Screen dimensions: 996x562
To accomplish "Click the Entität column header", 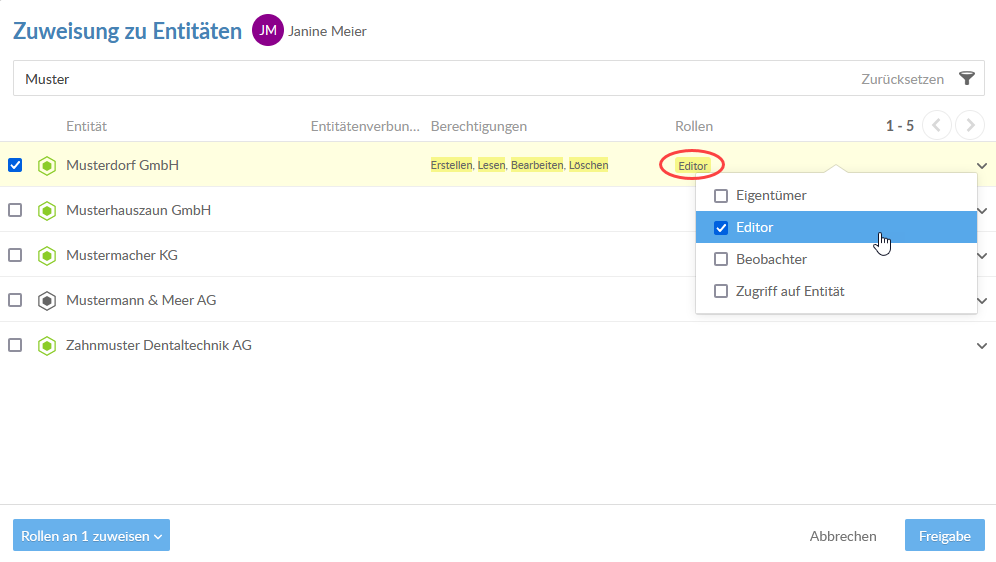I will point(86,126).
